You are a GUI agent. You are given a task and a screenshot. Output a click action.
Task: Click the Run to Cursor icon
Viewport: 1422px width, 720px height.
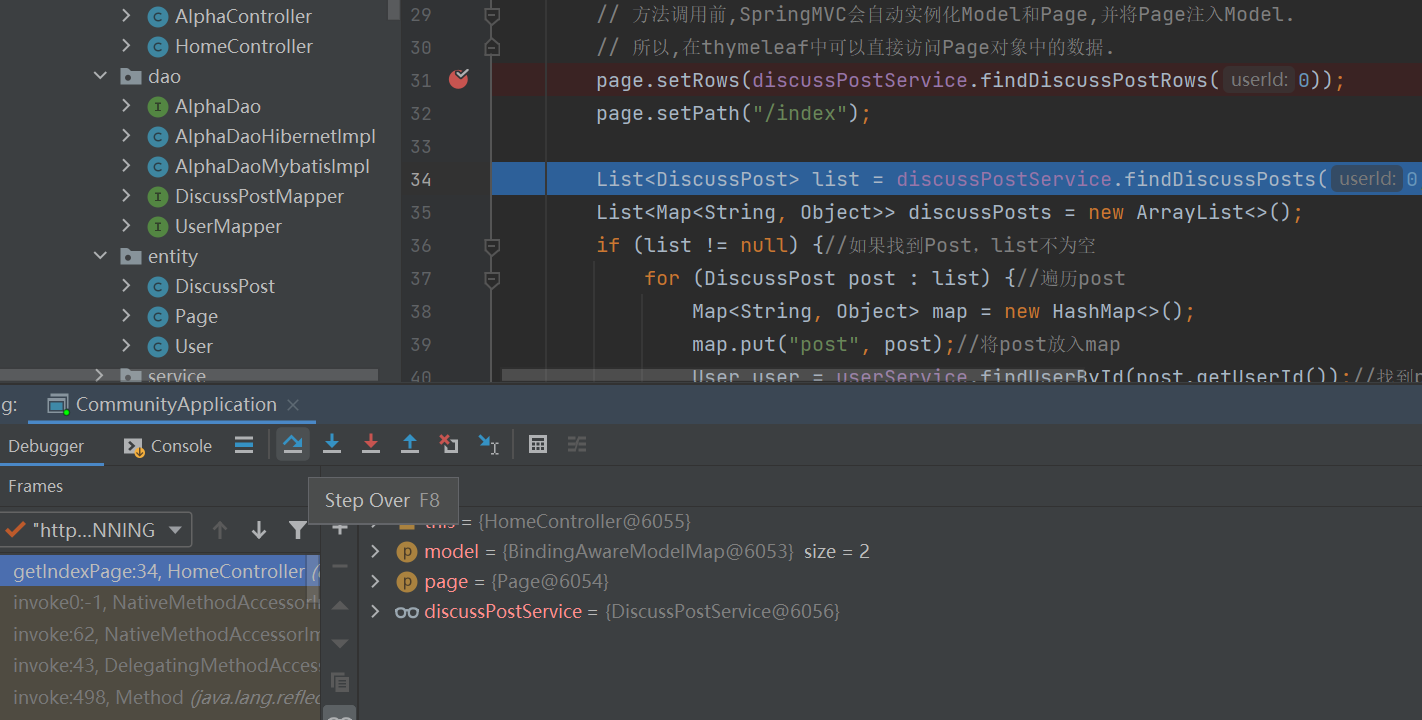(x=488, y=445)
